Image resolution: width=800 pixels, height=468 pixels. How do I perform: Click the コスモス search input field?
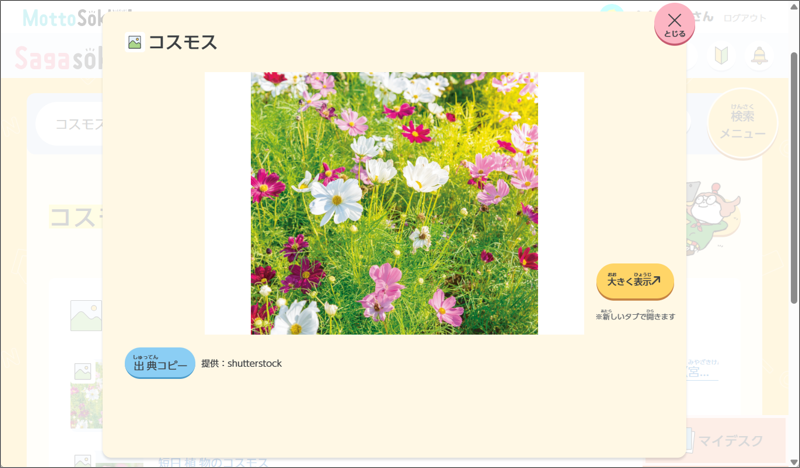coord(70,124)
